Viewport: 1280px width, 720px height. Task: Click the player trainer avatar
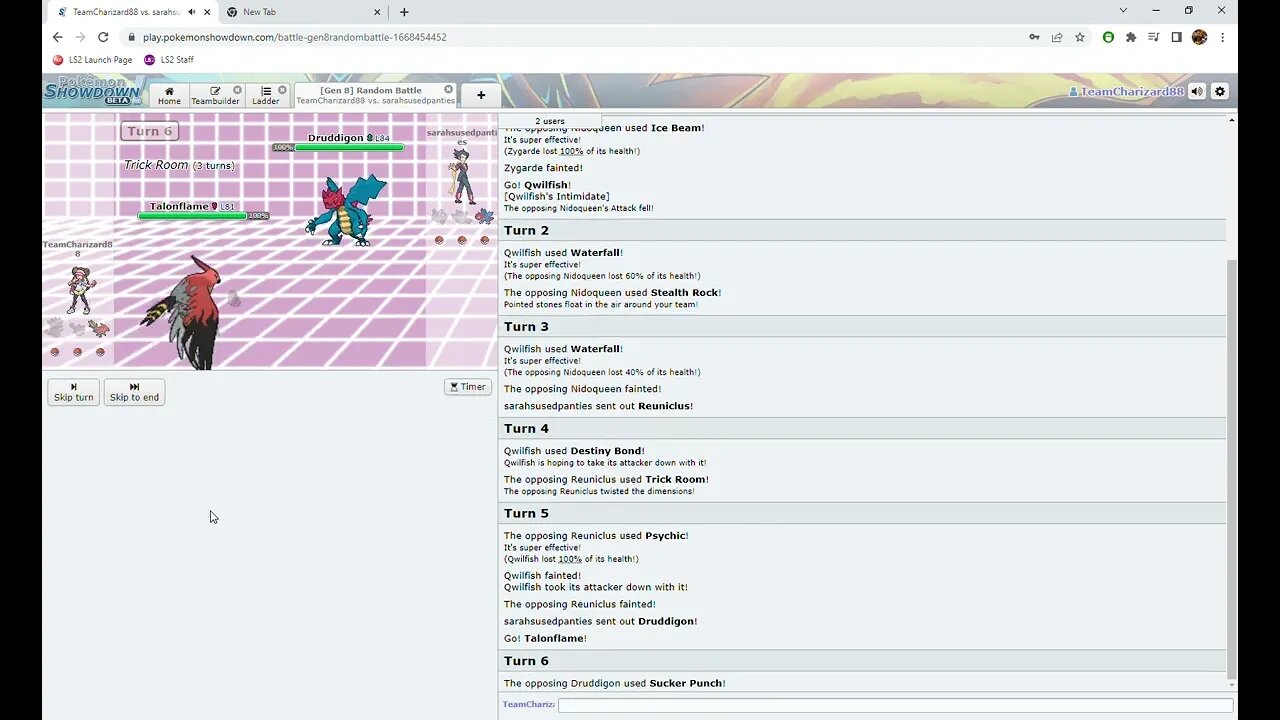pos(78,290)
